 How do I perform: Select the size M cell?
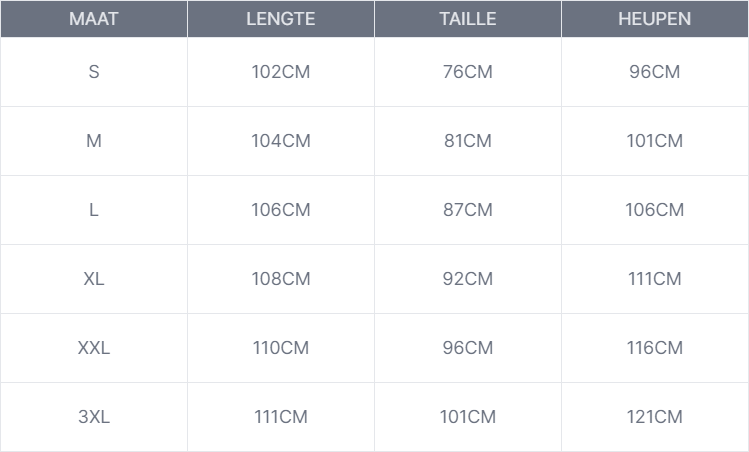(x=94, y=141)
